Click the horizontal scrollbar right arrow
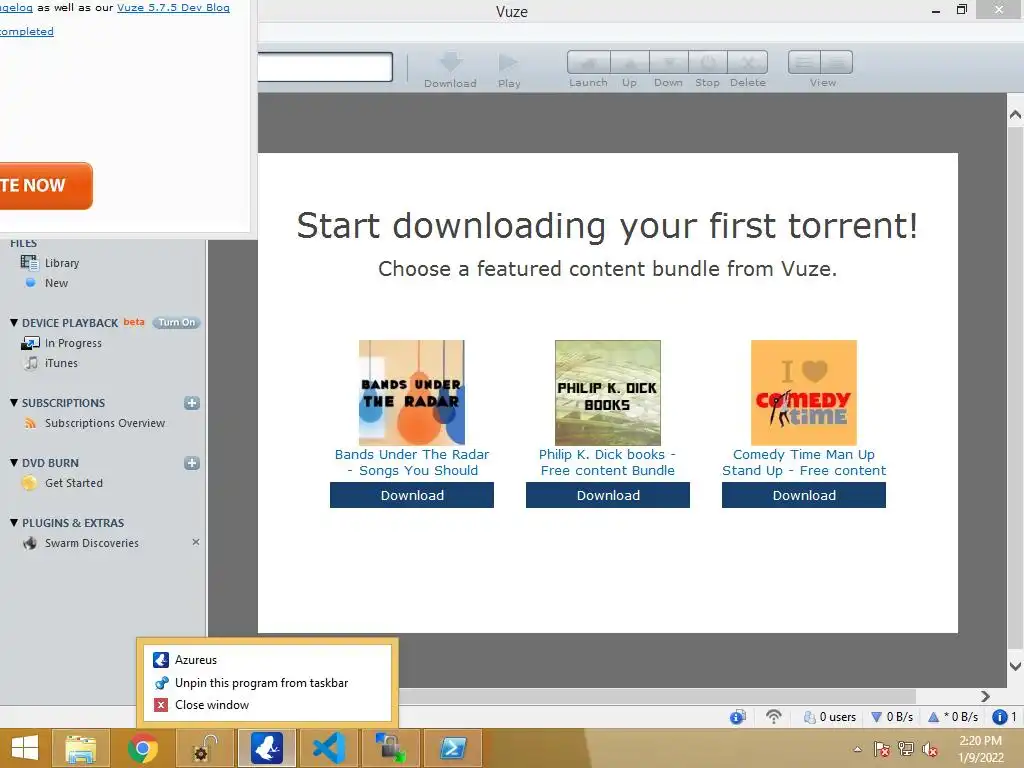This screenshot has height=768, width=1024. pyautogui.click(x=985, y=696)
